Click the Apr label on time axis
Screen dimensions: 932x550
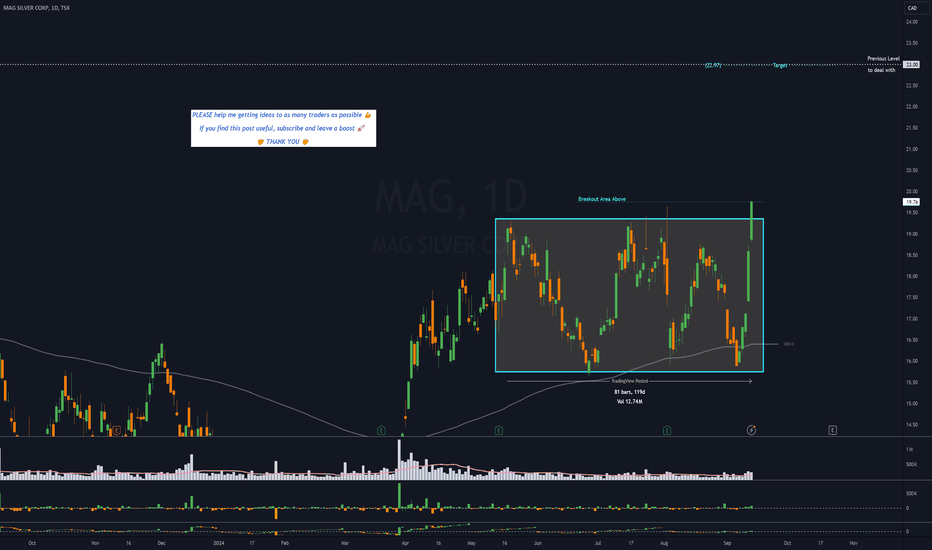point(405,543)
